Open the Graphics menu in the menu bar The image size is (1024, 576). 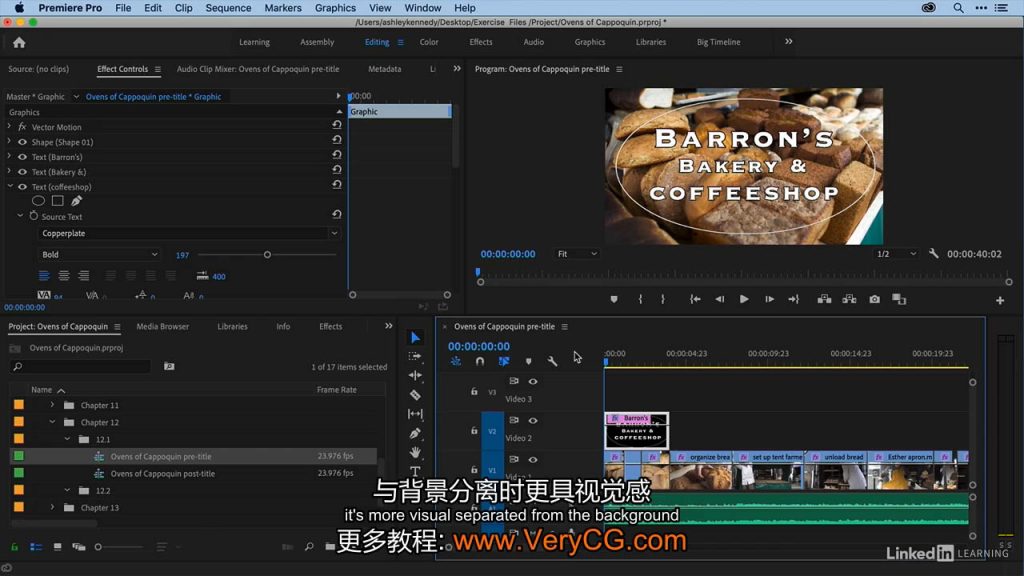tap(335, 8)
